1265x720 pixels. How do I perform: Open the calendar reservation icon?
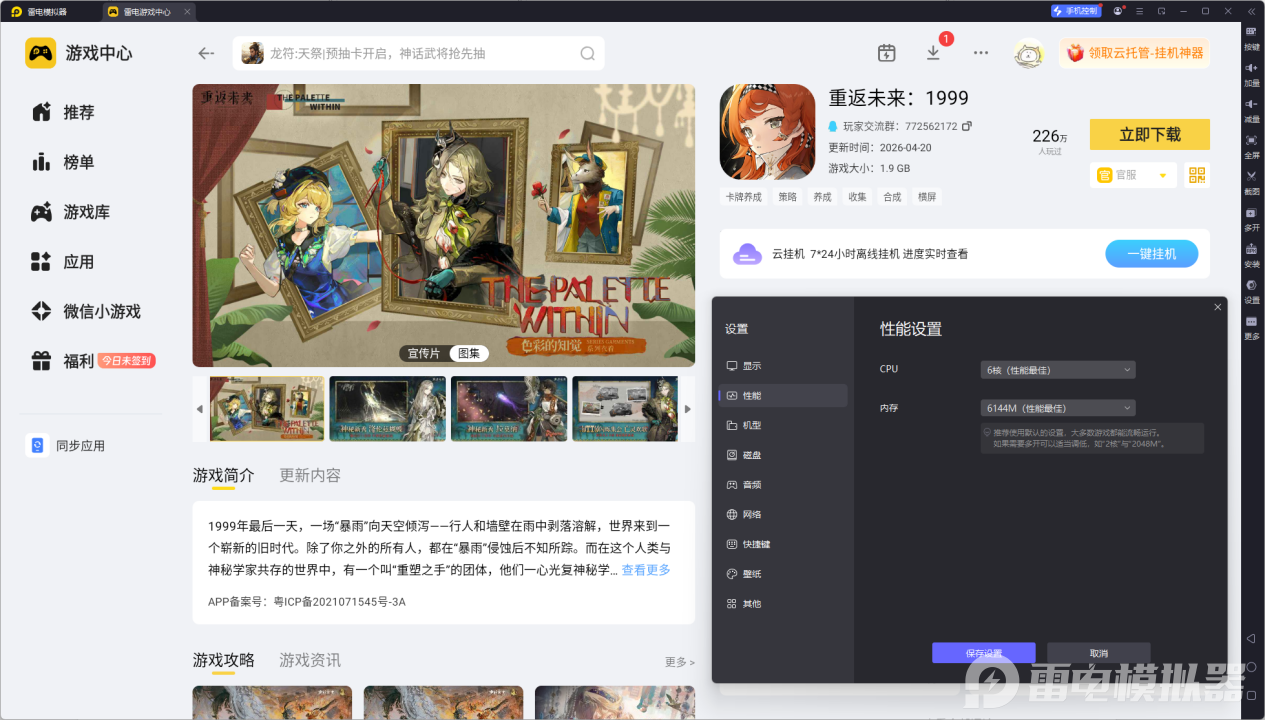coord(886,53)
